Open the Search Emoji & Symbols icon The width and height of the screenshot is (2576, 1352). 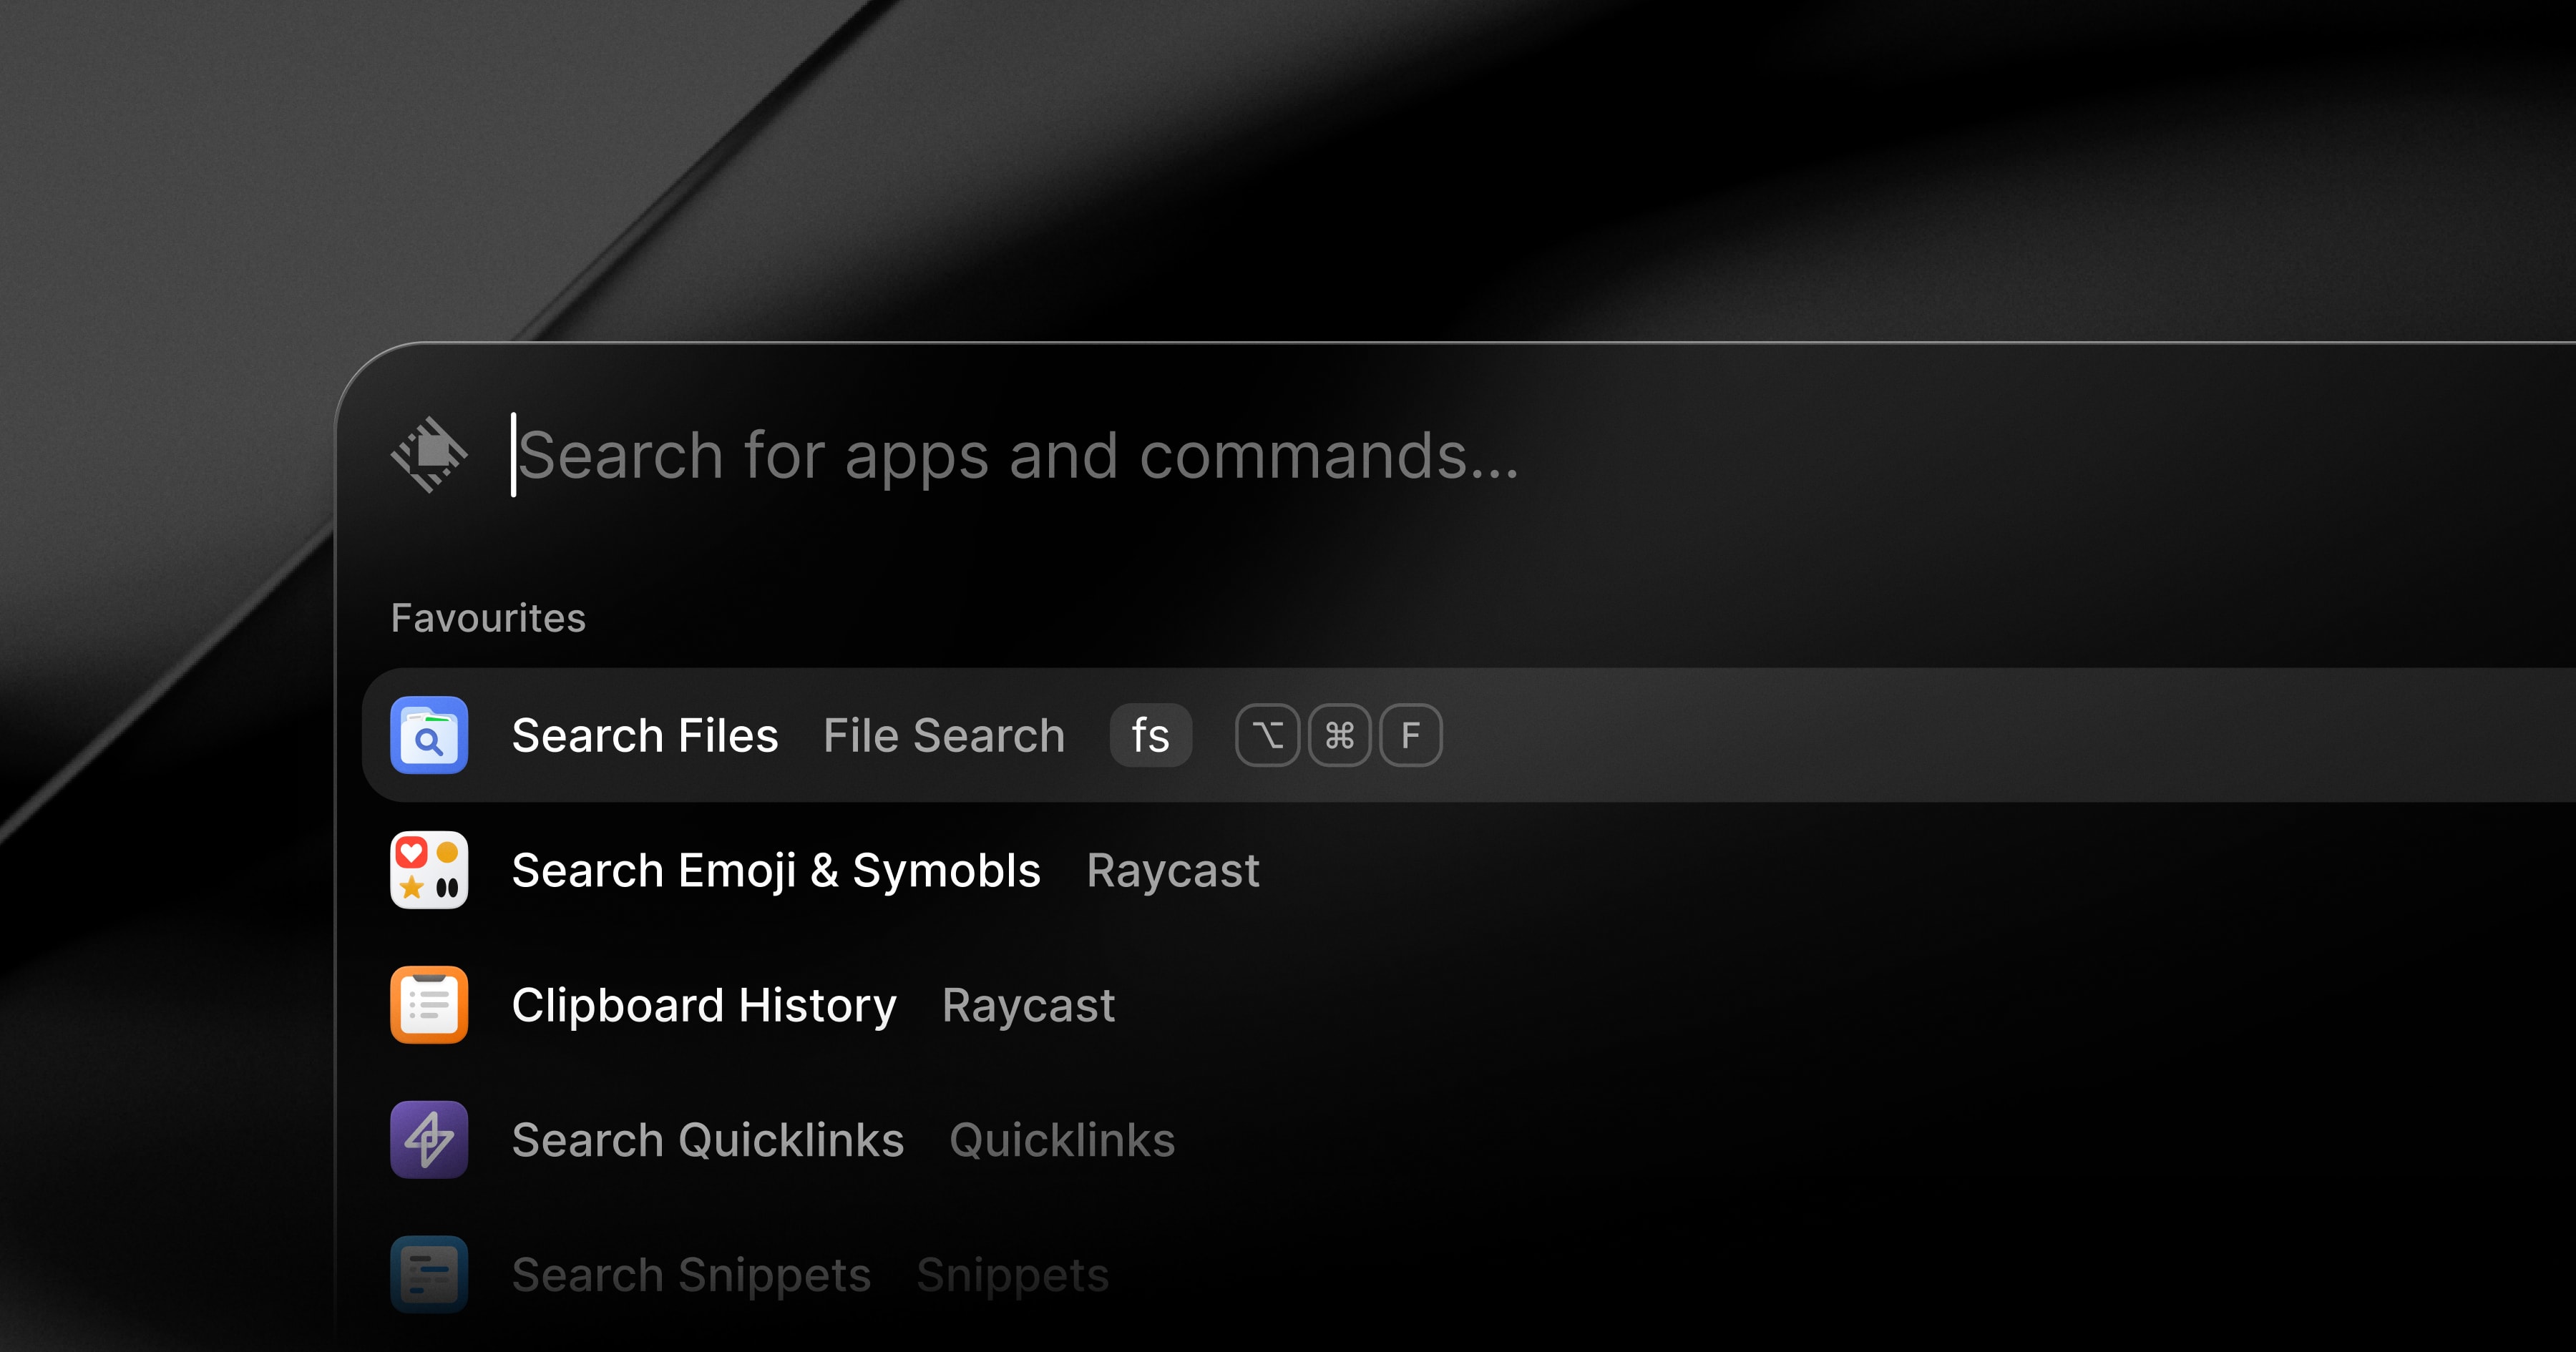pos(429,870)
